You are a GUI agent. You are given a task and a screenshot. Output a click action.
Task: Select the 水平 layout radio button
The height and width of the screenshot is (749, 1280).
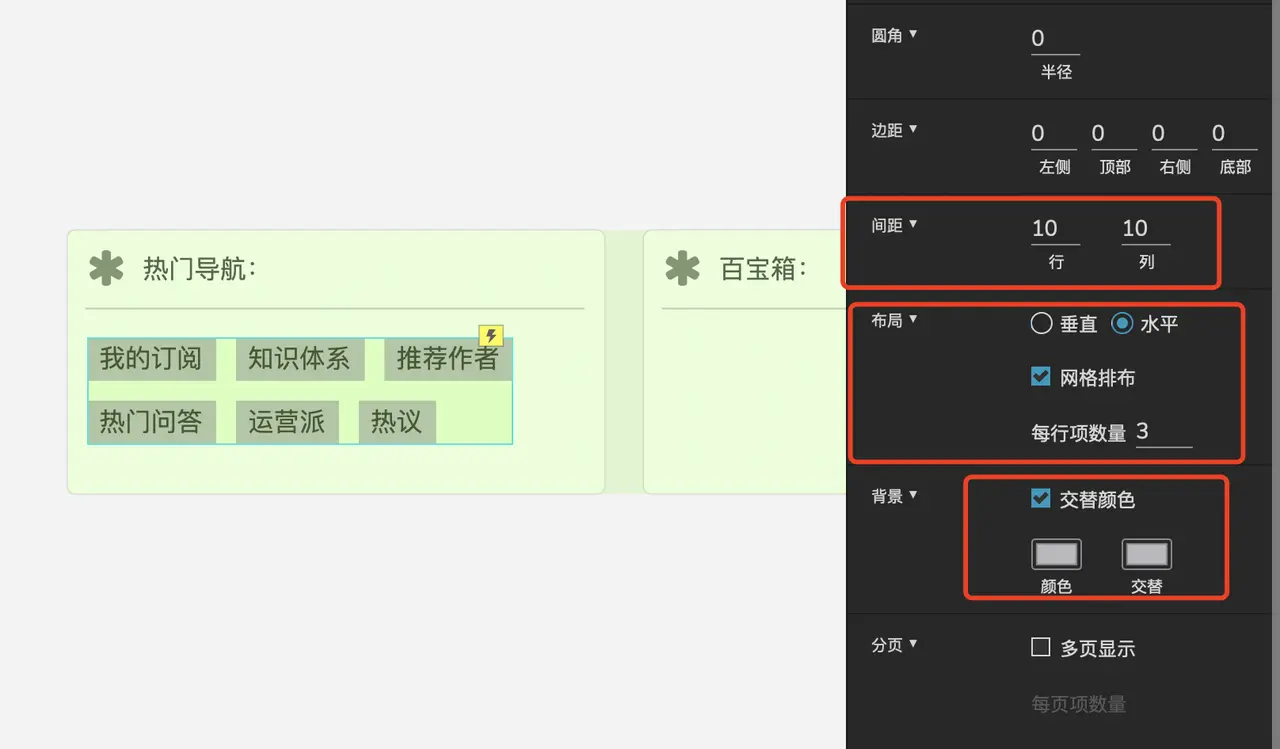[x=1122, y=323]
